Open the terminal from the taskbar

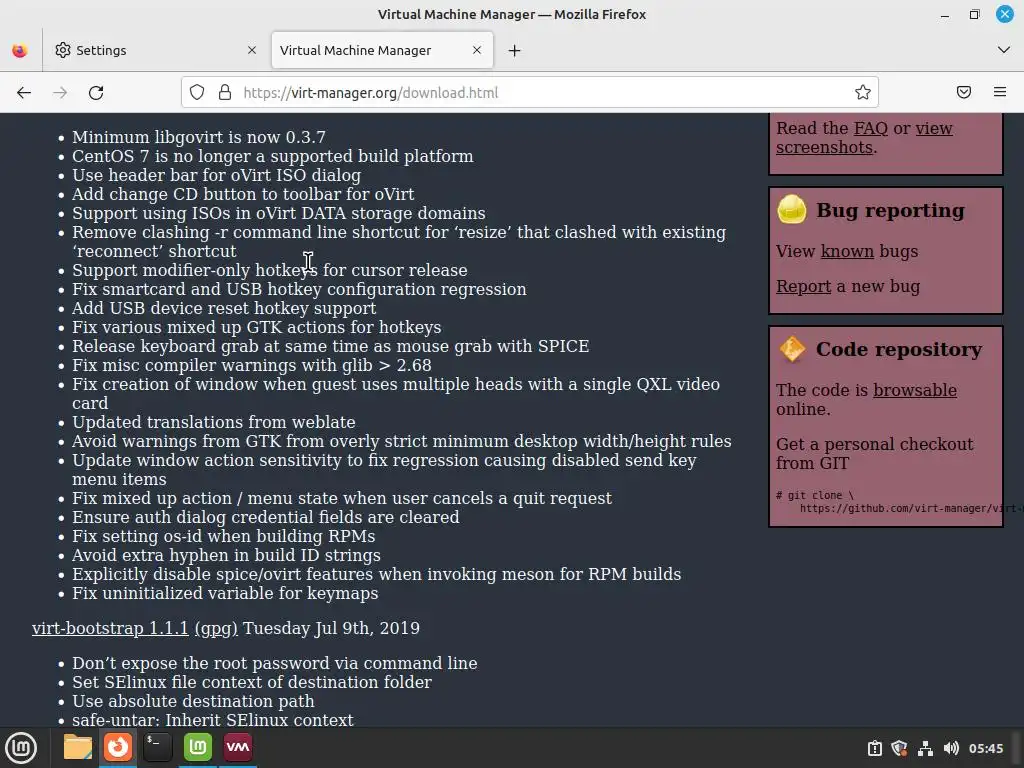157,747
